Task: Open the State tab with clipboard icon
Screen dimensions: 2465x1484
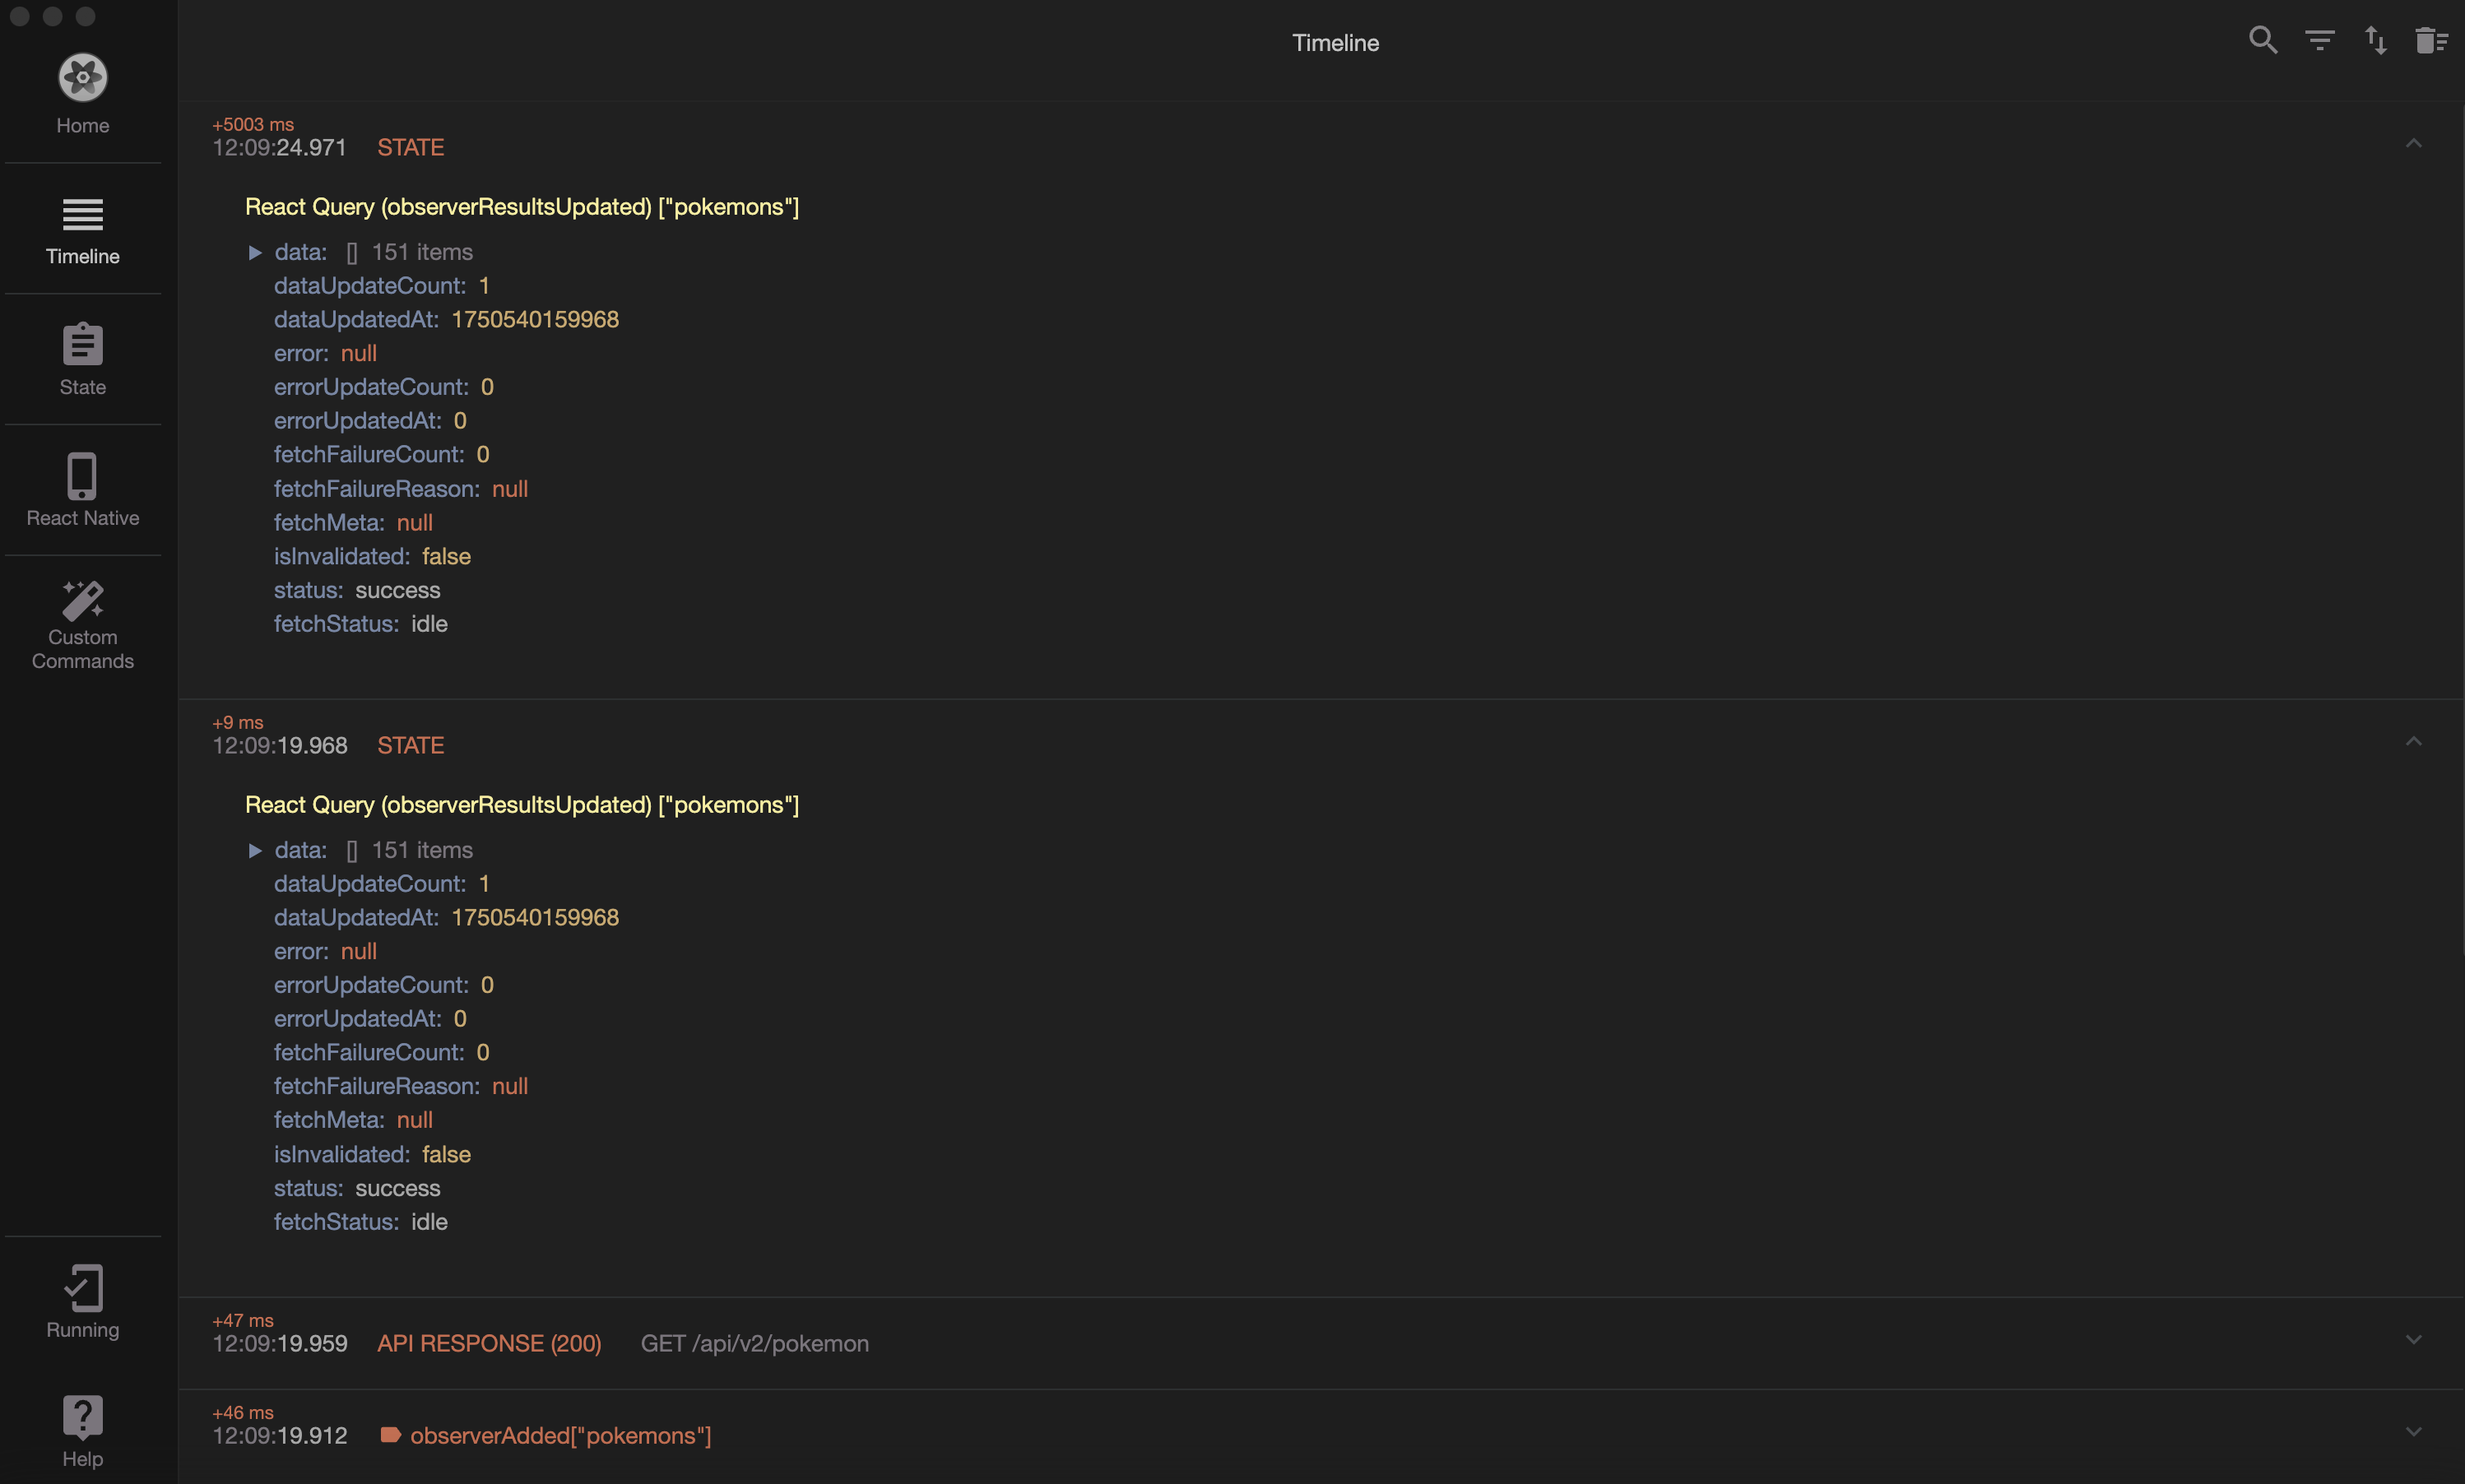Action: (x=82, y=359)
